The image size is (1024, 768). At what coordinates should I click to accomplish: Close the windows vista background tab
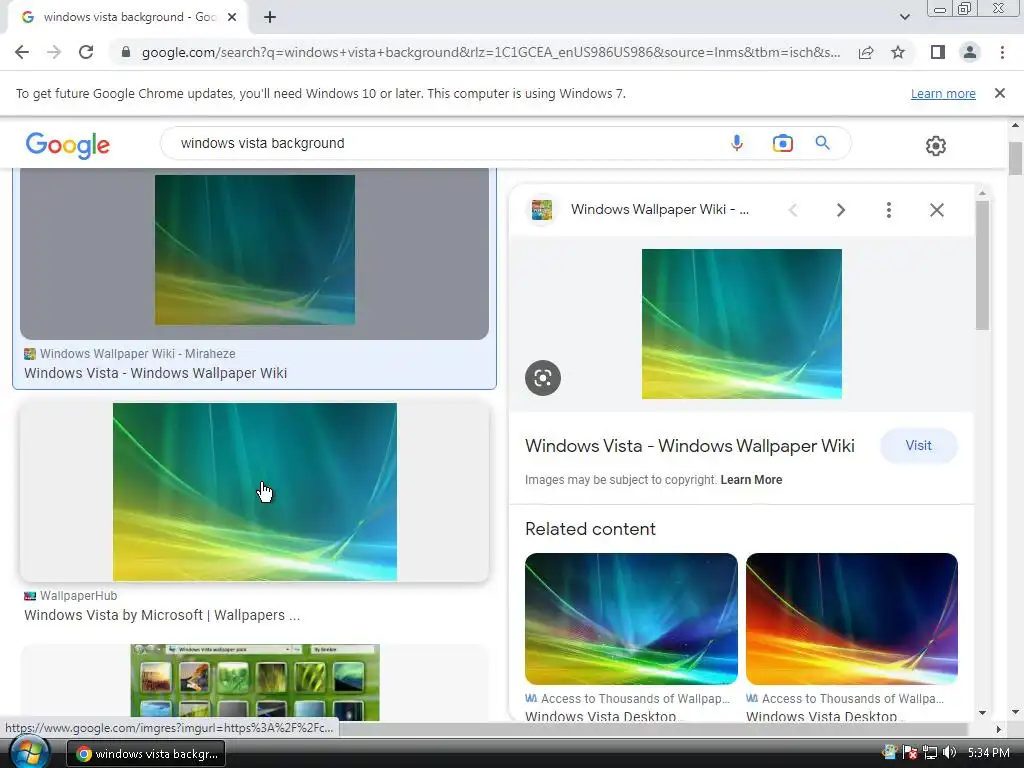pyautogui.click(x=232, y=18)
